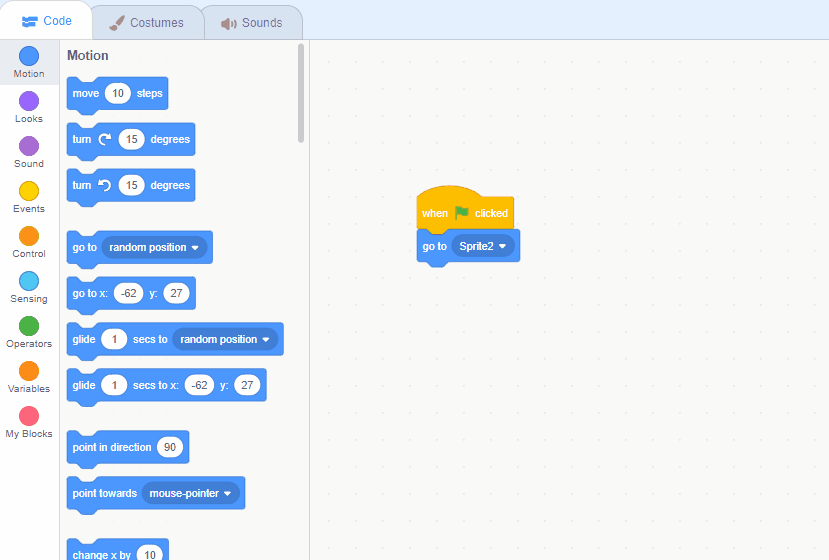Viewport: 829px width, 560px height.
Task: Select the Variables category circle
Action: point(29,371)
